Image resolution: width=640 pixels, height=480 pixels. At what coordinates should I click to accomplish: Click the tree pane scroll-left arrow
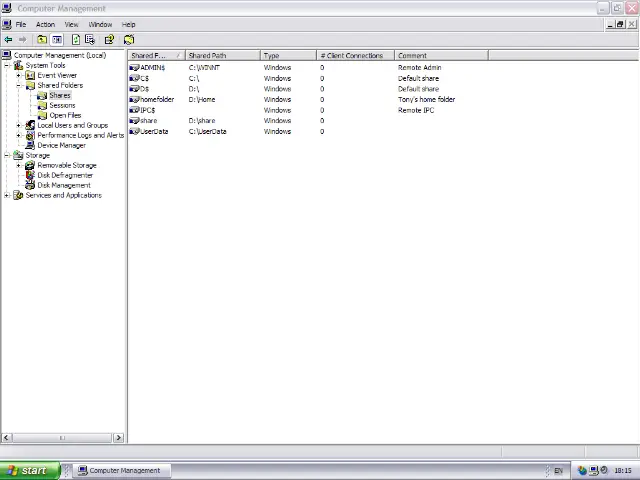(x=6, y=438)
